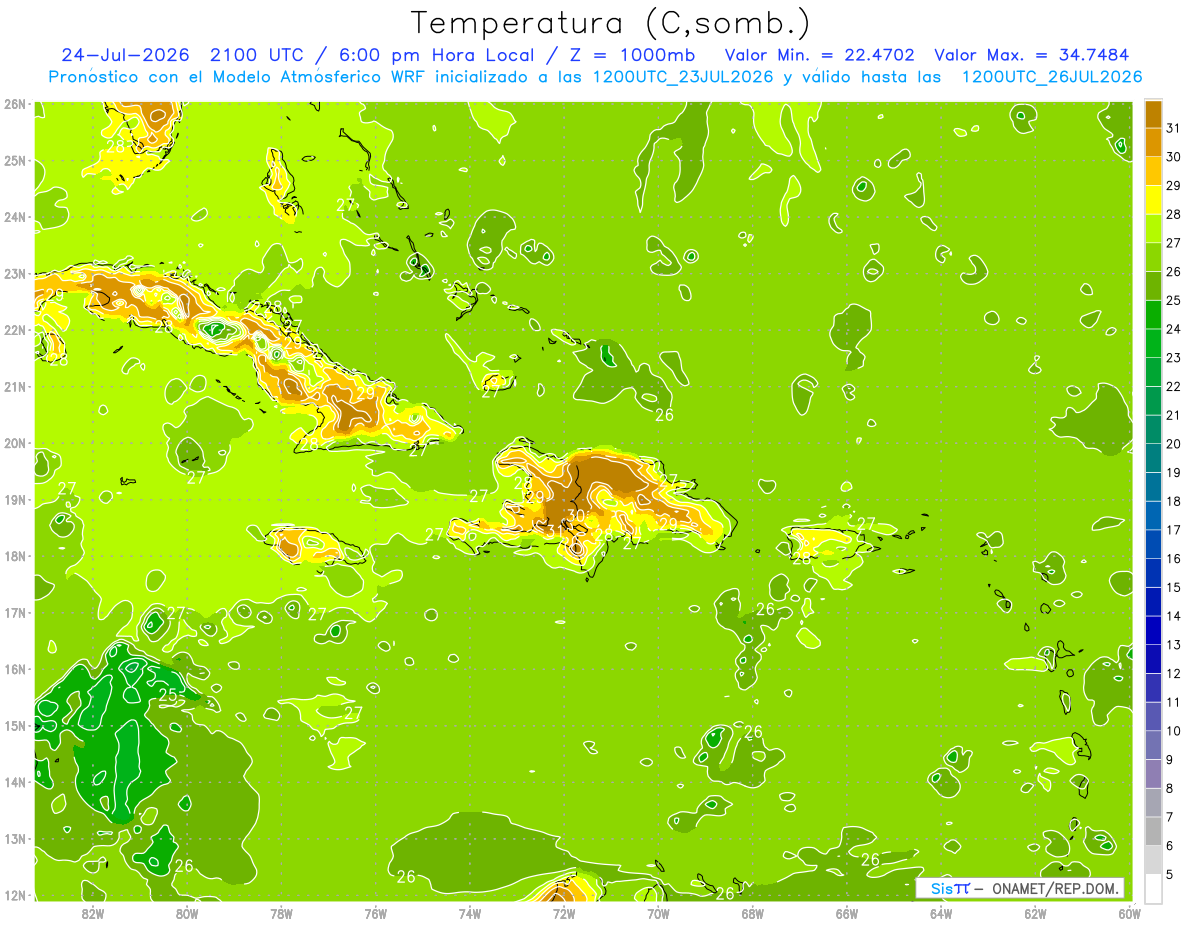1200x927 pixels.
Task: Pick the colorbar segment between 29 and 30
Action: [1153, 171]
